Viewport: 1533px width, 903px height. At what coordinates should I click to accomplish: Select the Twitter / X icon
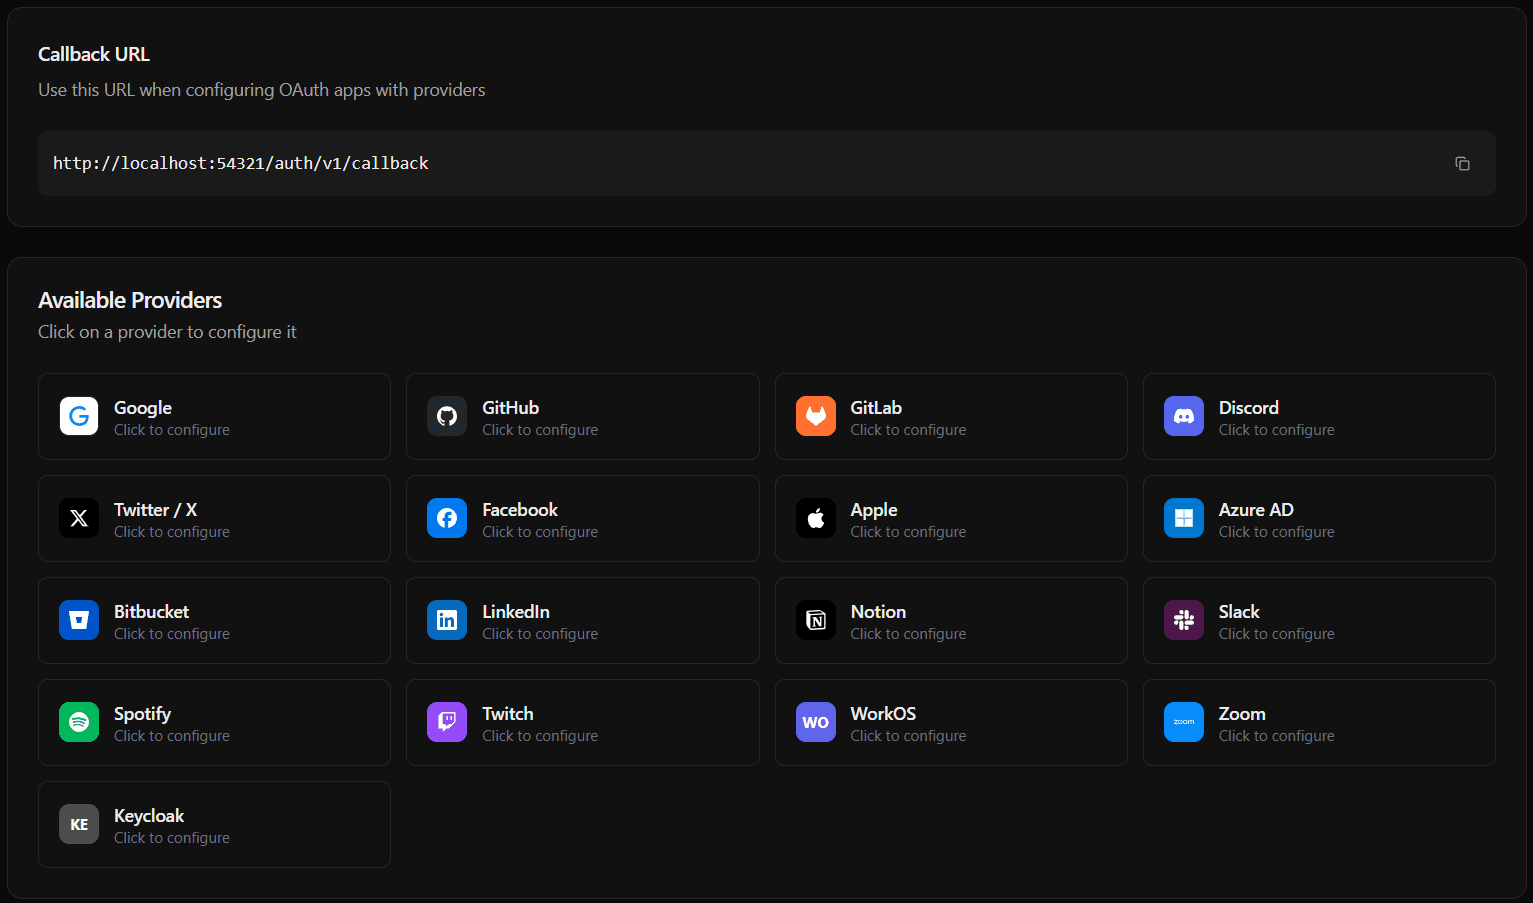coord(79,518)
